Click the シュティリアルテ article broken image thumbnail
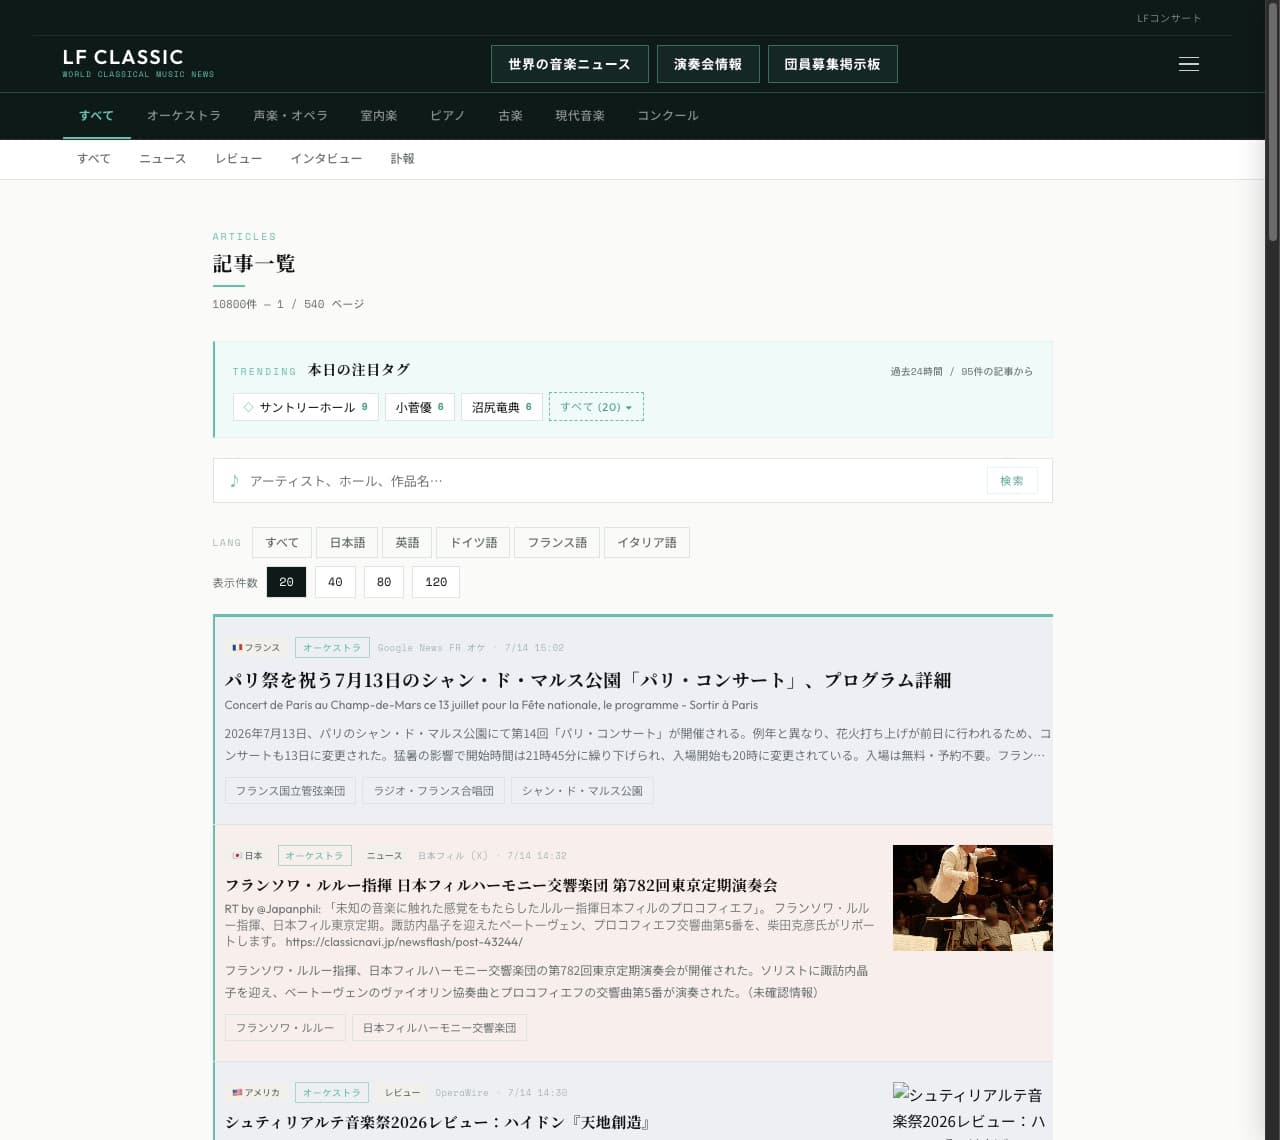Screen dimensions: 1280x1140 click(x=972, y=1110)
